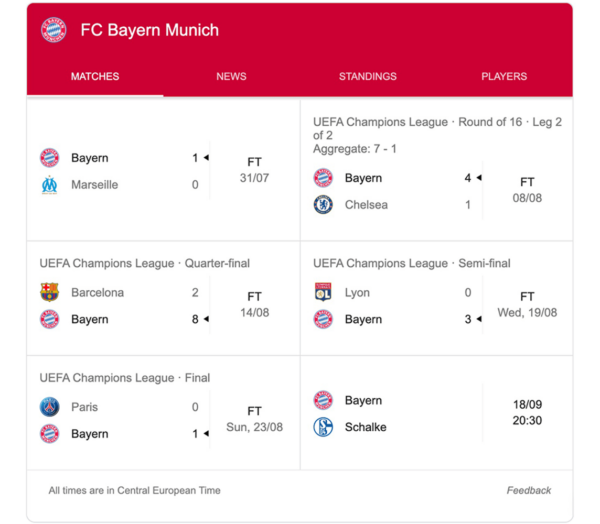Click the Barcelona club crest
Screen dimensions: 600x524
tap(49, 293)
